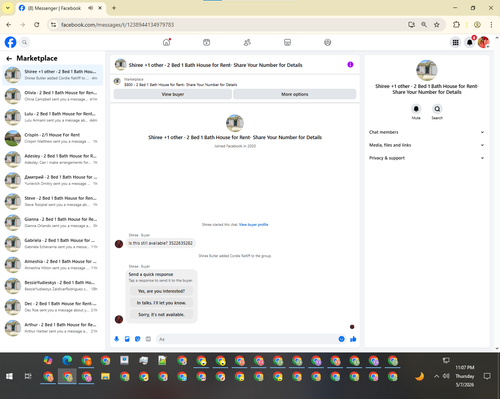Open the Marketplace storefront icon
The height and width of the screenshot is (399, 500).
(287, 42)
